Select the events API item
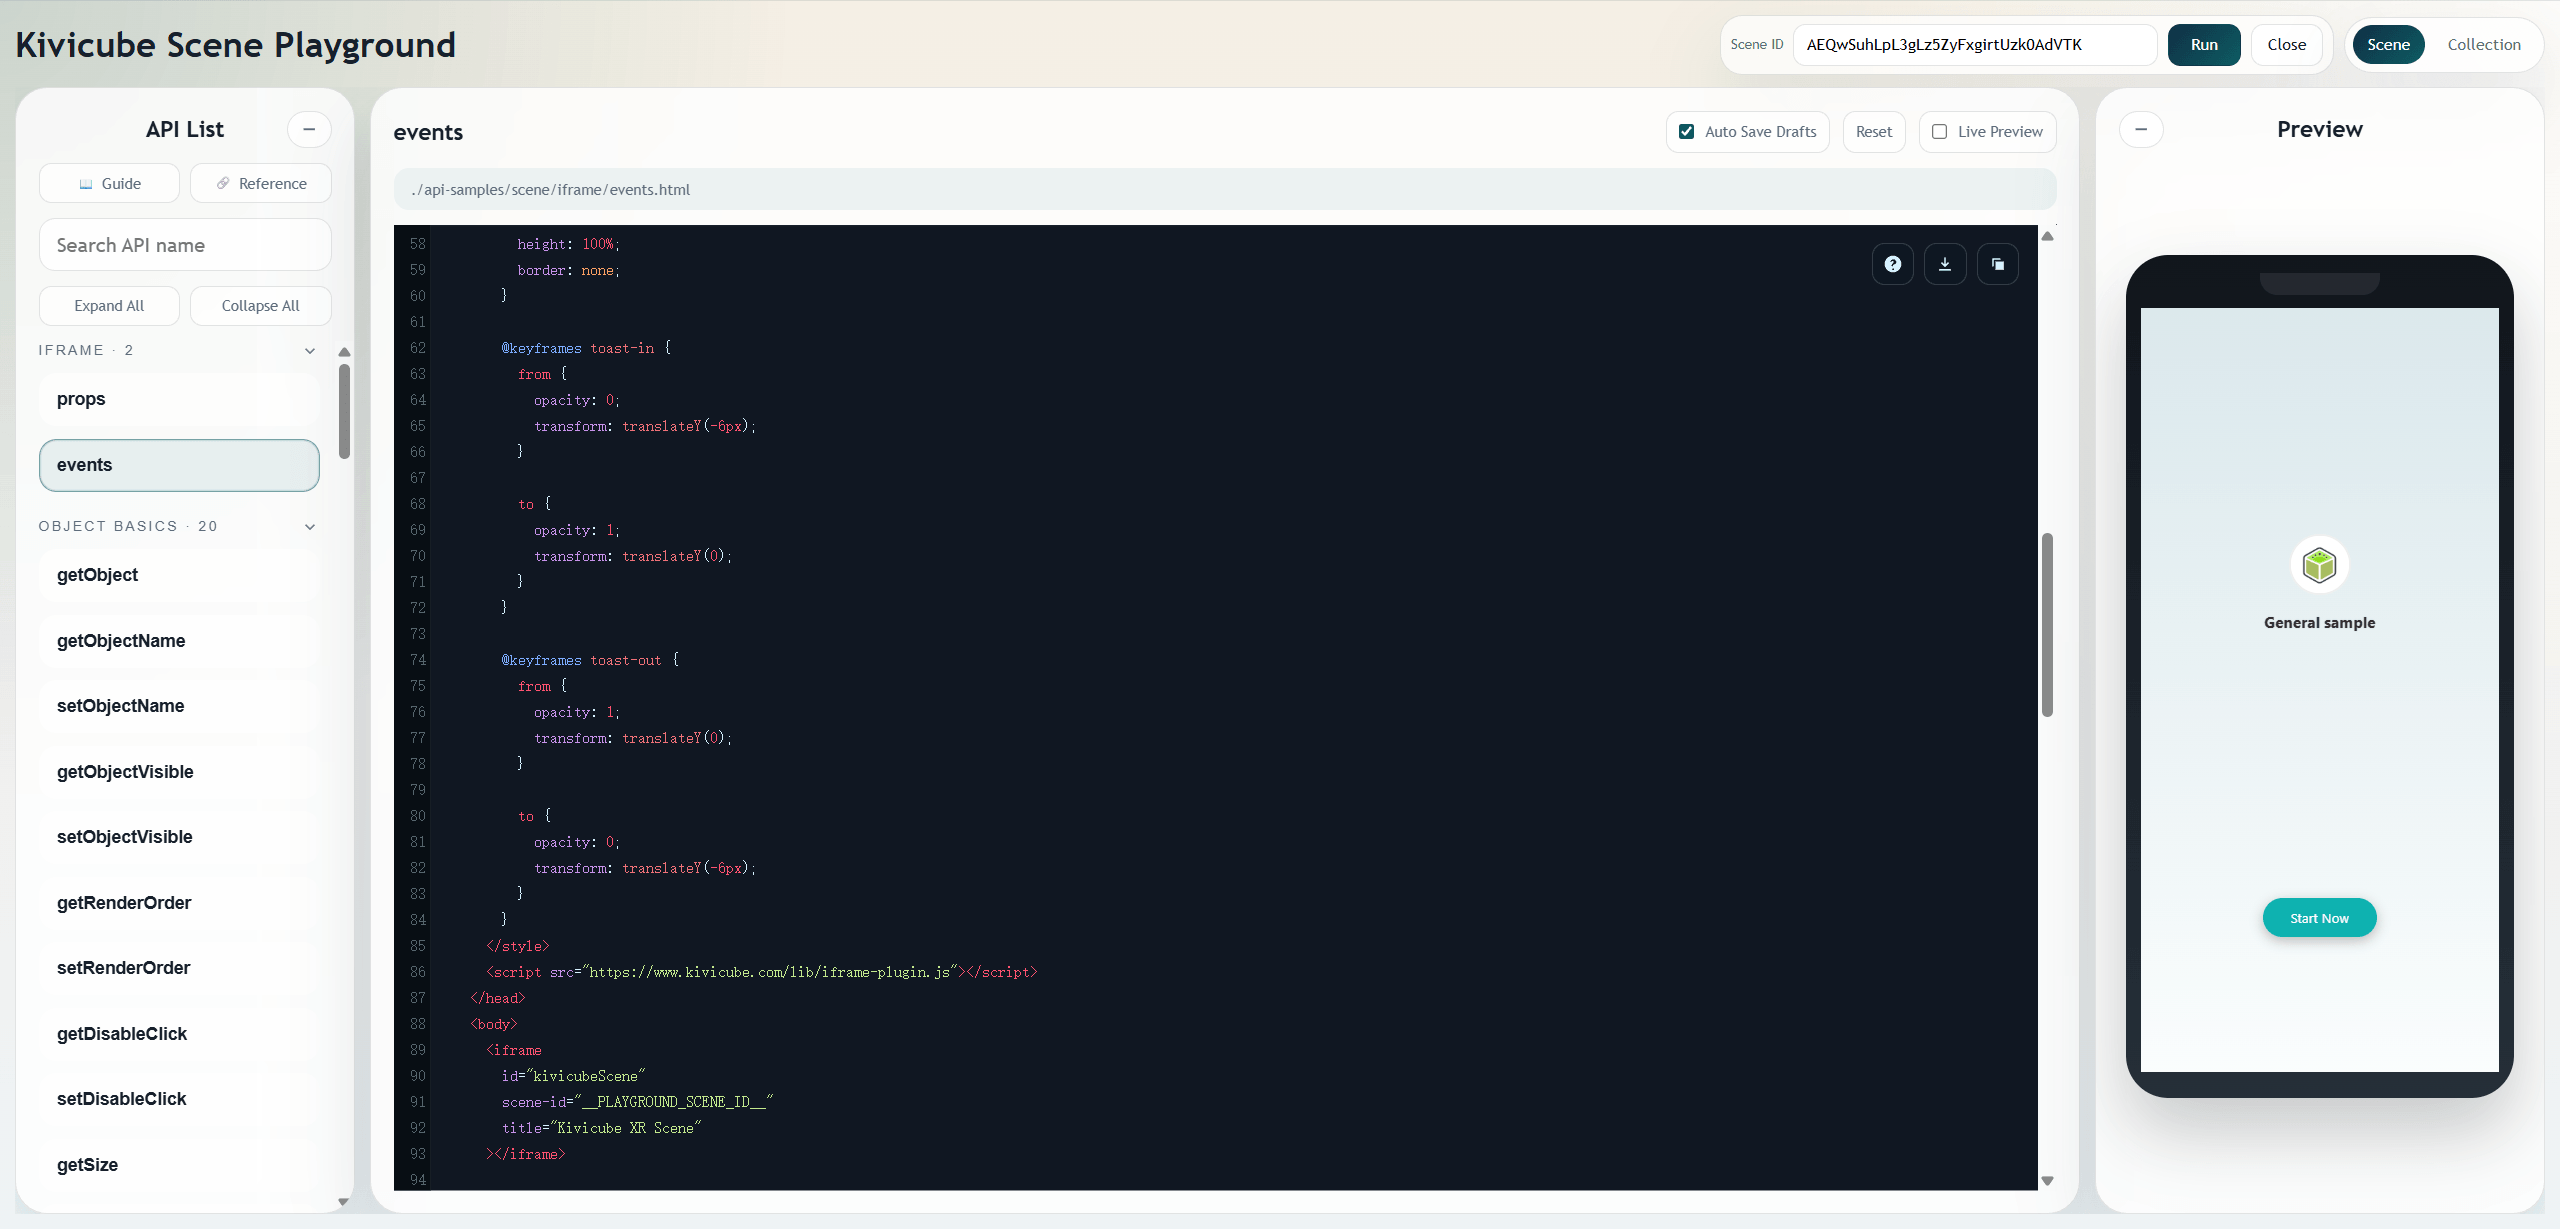This screenshot has height=1229, width=2560. (x=179, y=465)
